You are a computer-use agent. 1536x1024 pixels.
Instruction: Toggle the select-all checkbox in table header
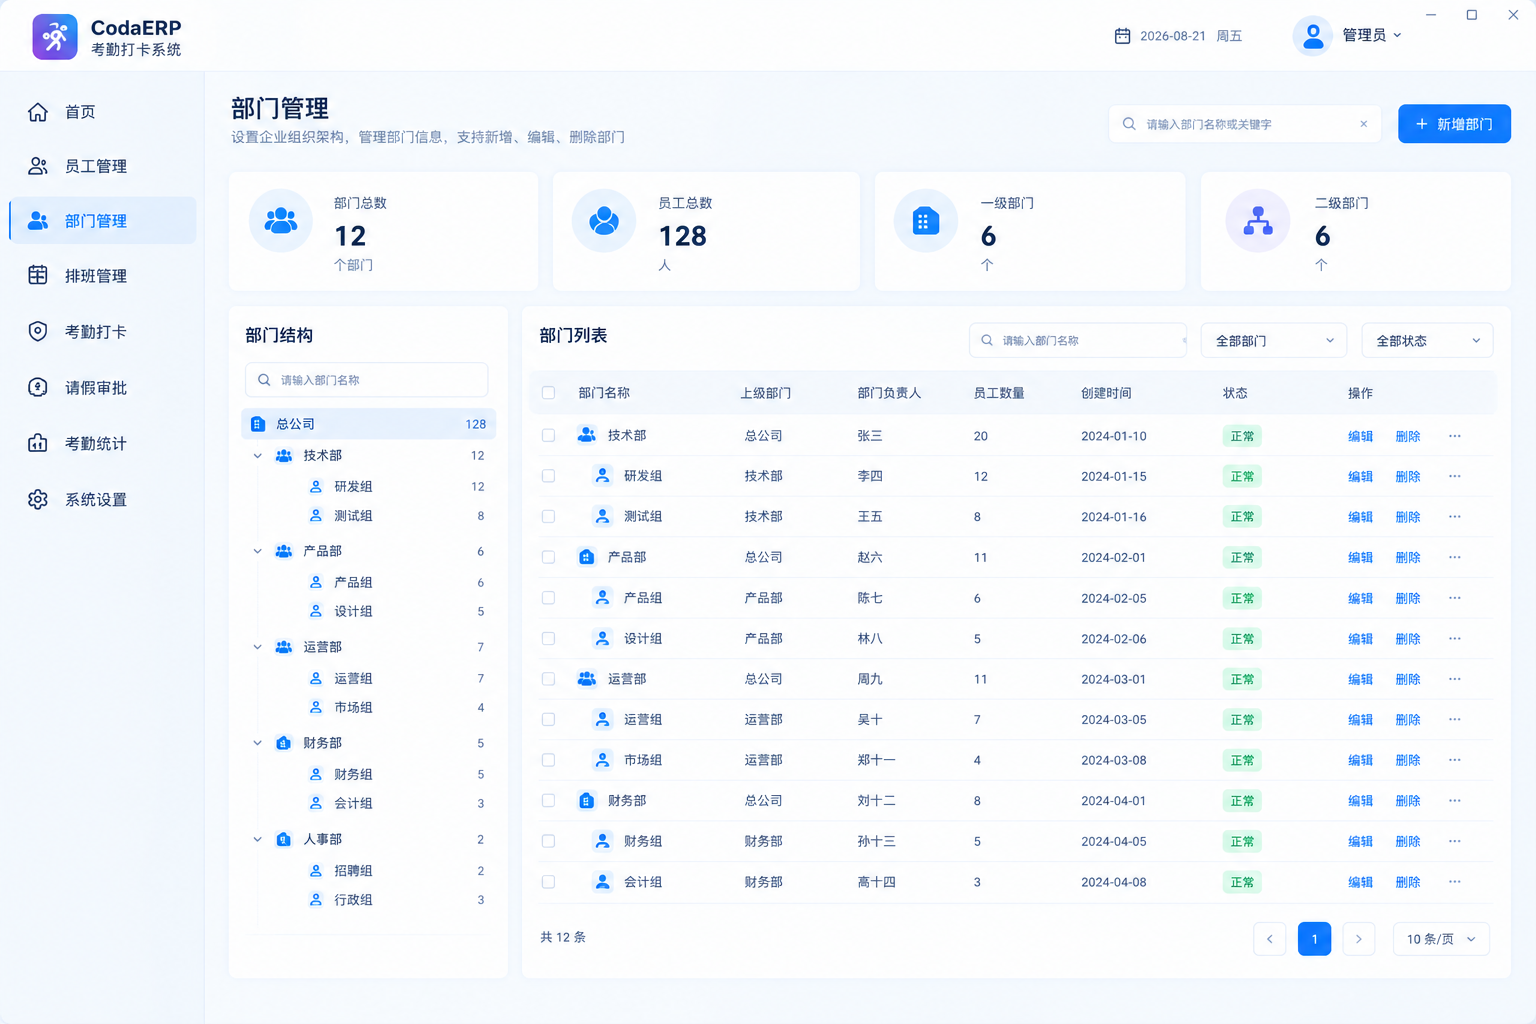548,393
